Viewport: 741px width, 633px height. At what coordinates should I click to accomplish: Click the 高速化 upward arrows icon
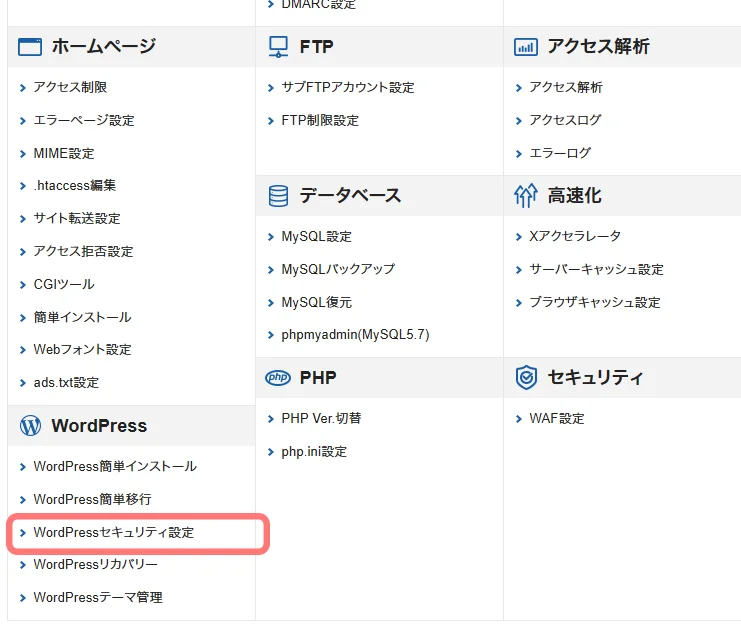click(x=526, y=196)
